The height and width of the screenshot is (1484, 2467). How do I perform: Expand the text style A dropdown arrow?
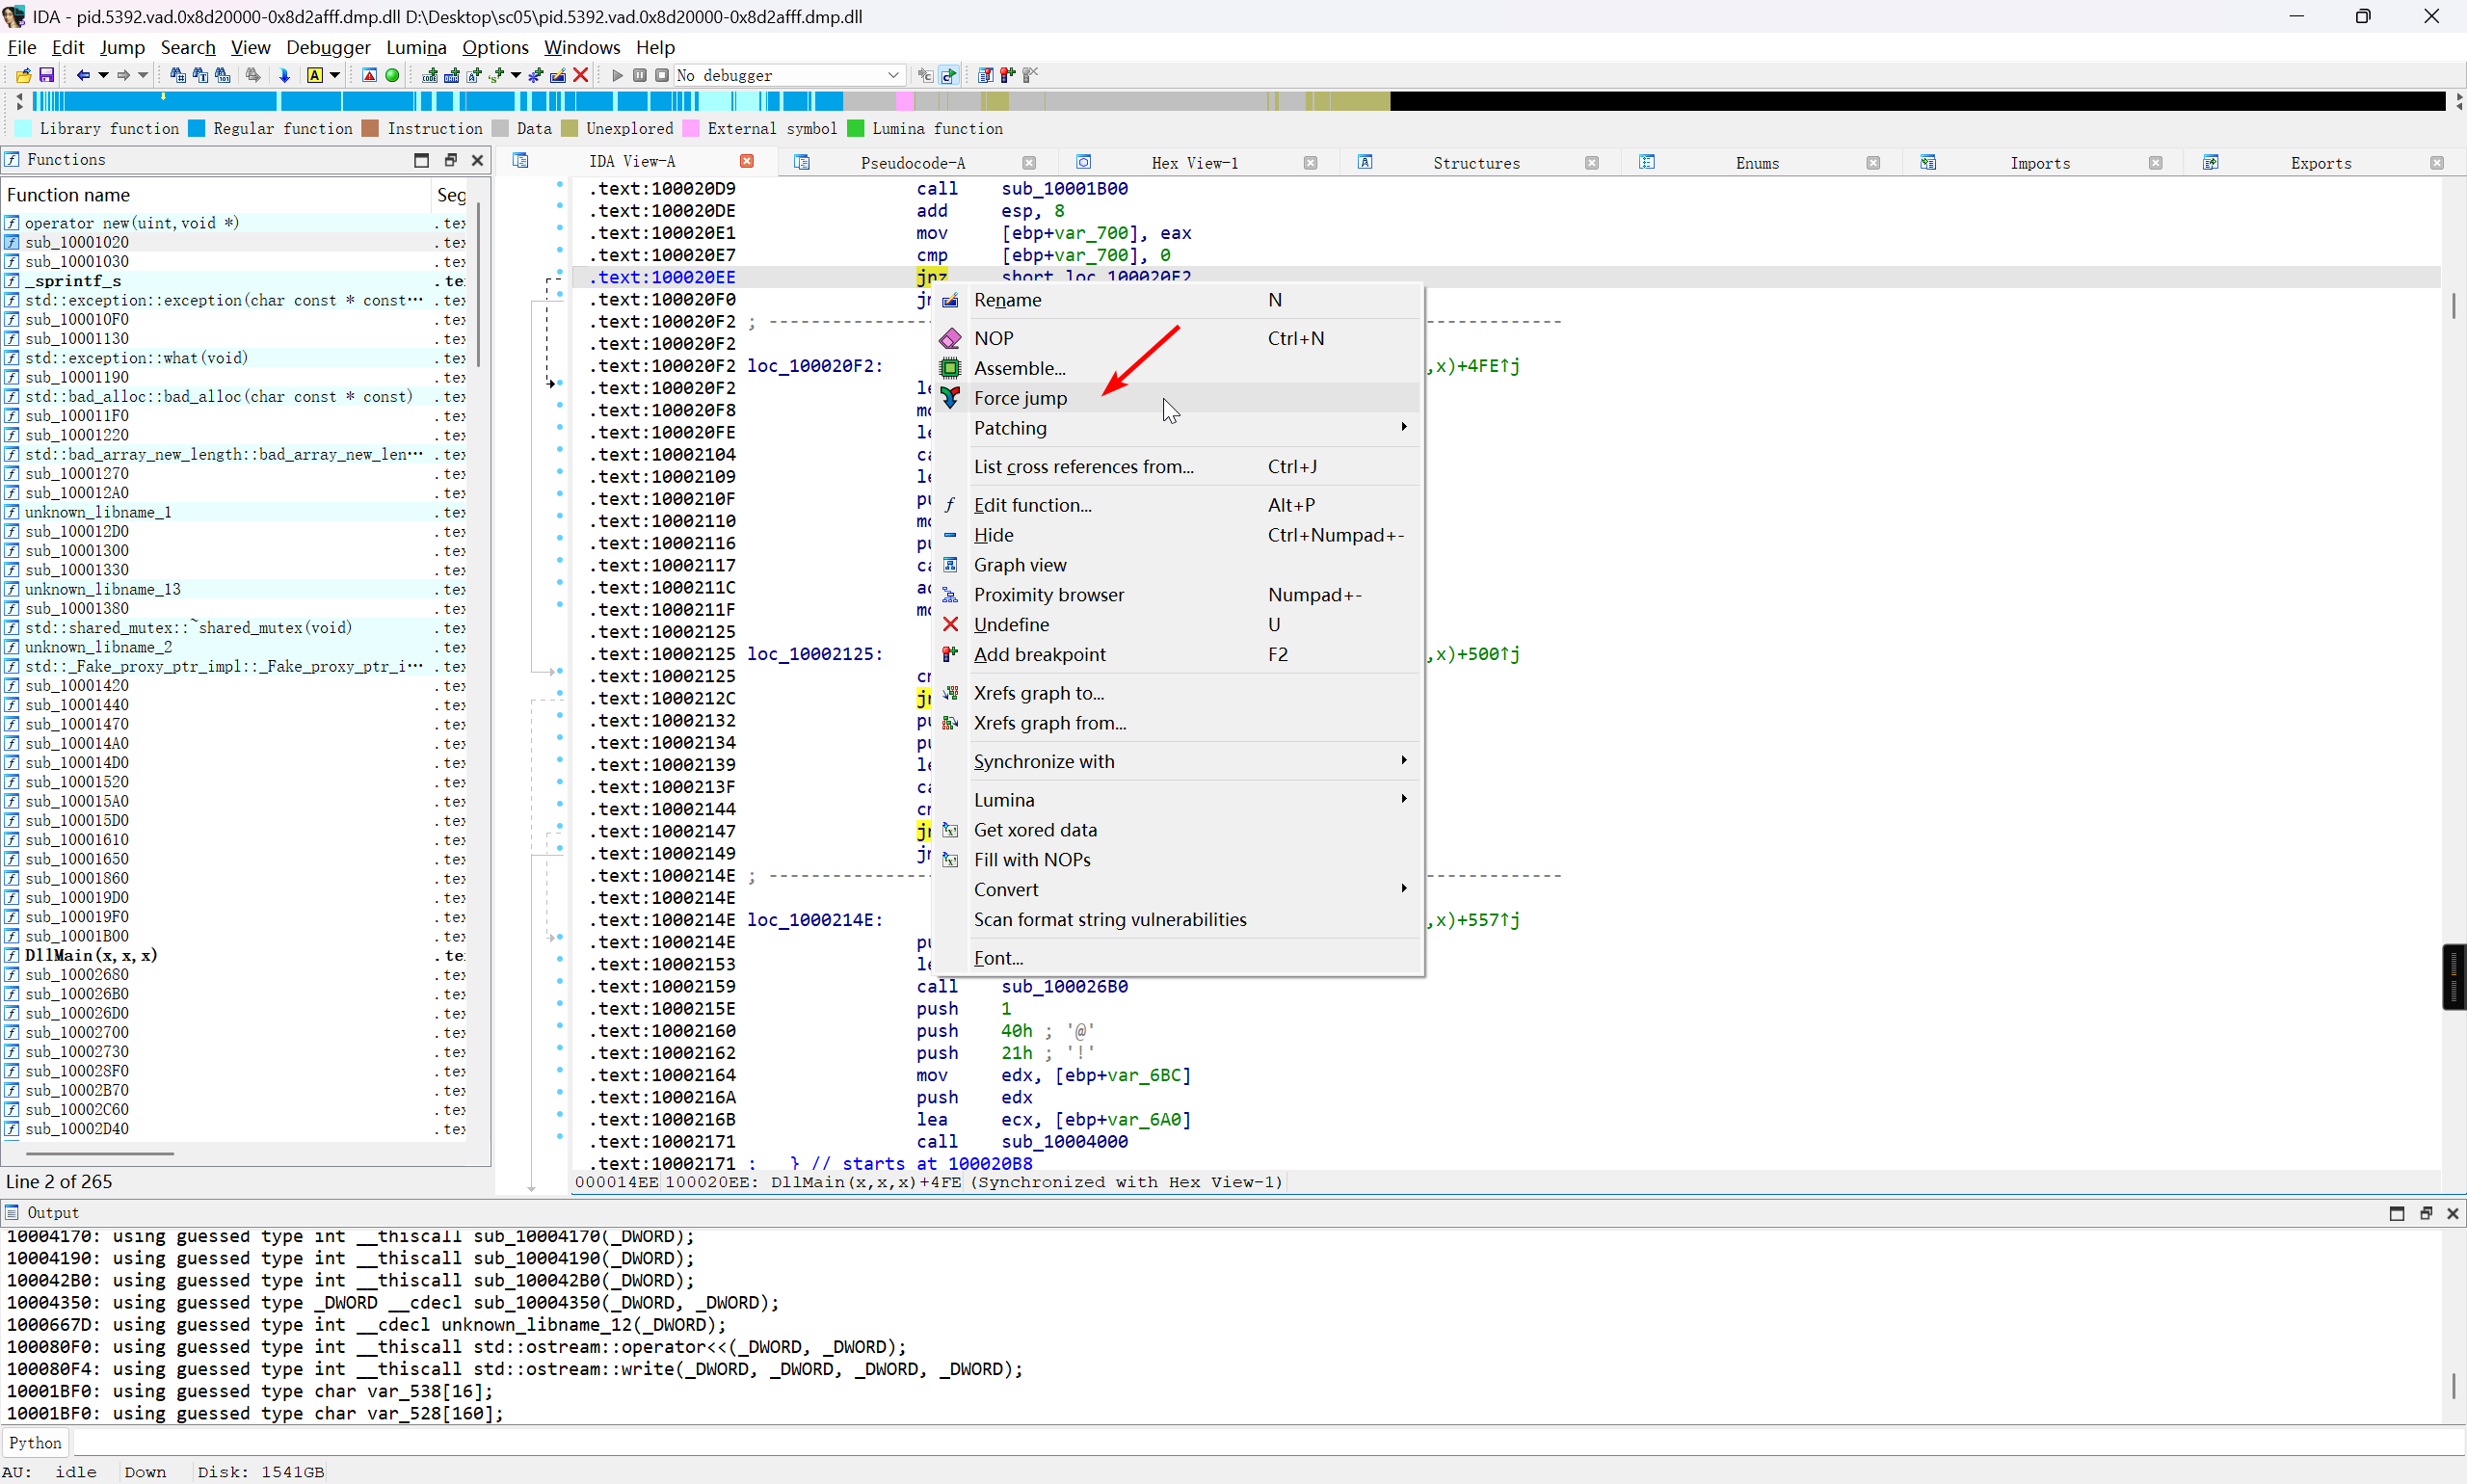335,75
